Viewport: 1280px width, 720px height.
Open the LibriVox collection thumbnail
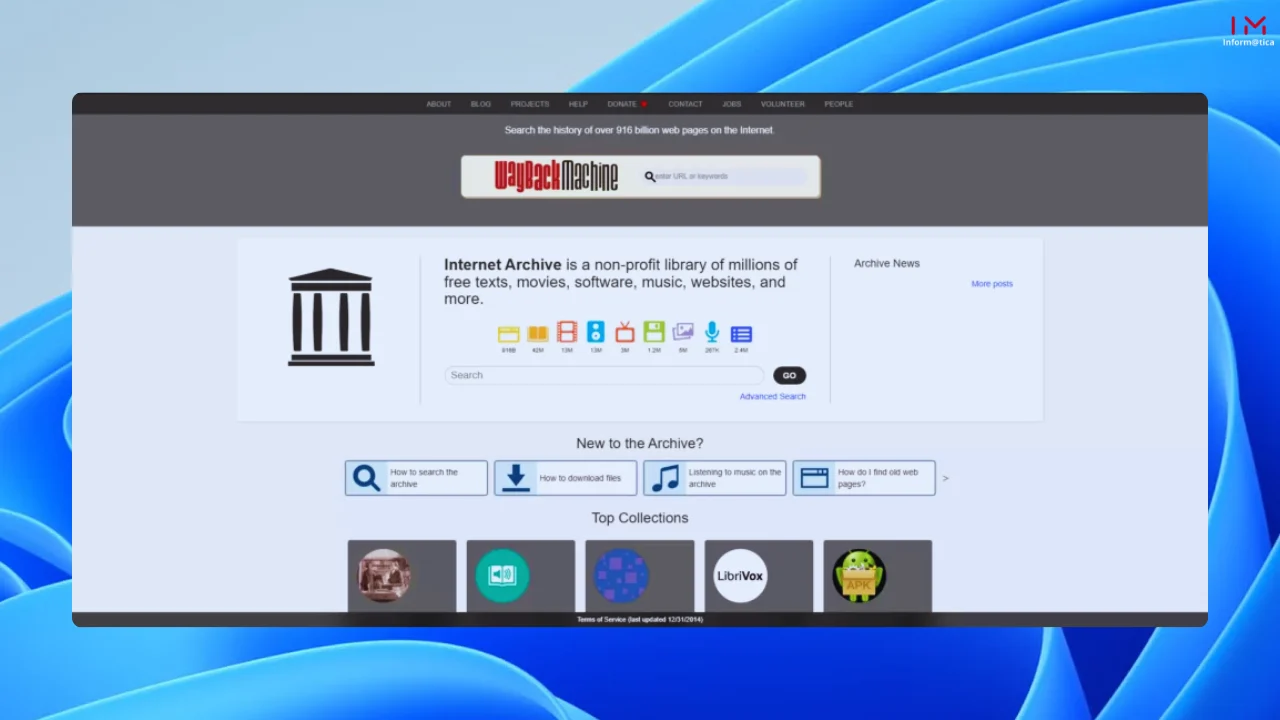(740, 576)
